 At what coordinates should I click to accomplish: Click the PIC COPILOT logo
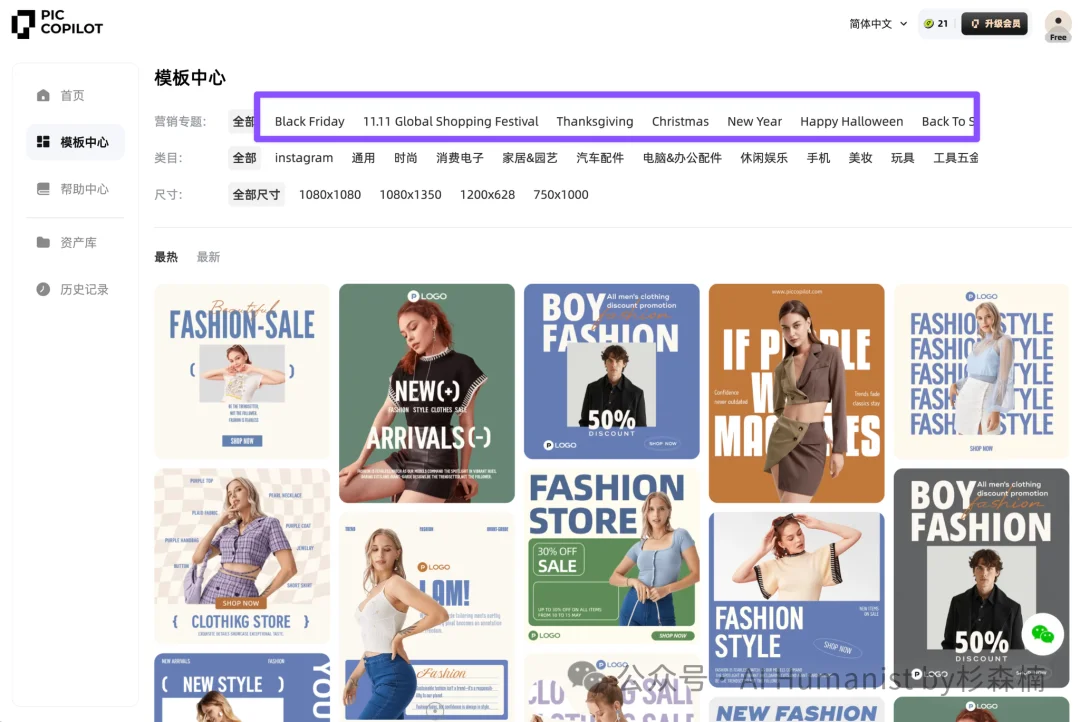tap(57, 25)
